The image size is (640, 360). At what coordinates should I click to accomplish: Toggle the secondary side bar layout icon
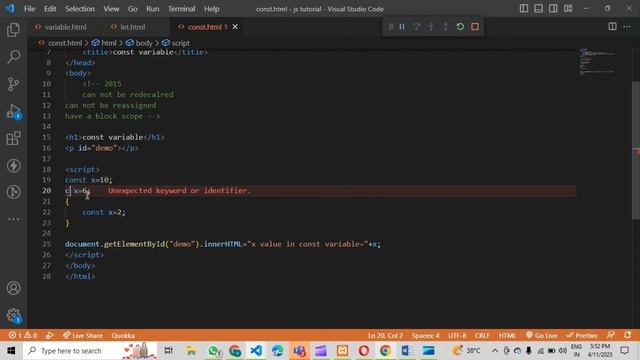point(553,9)
